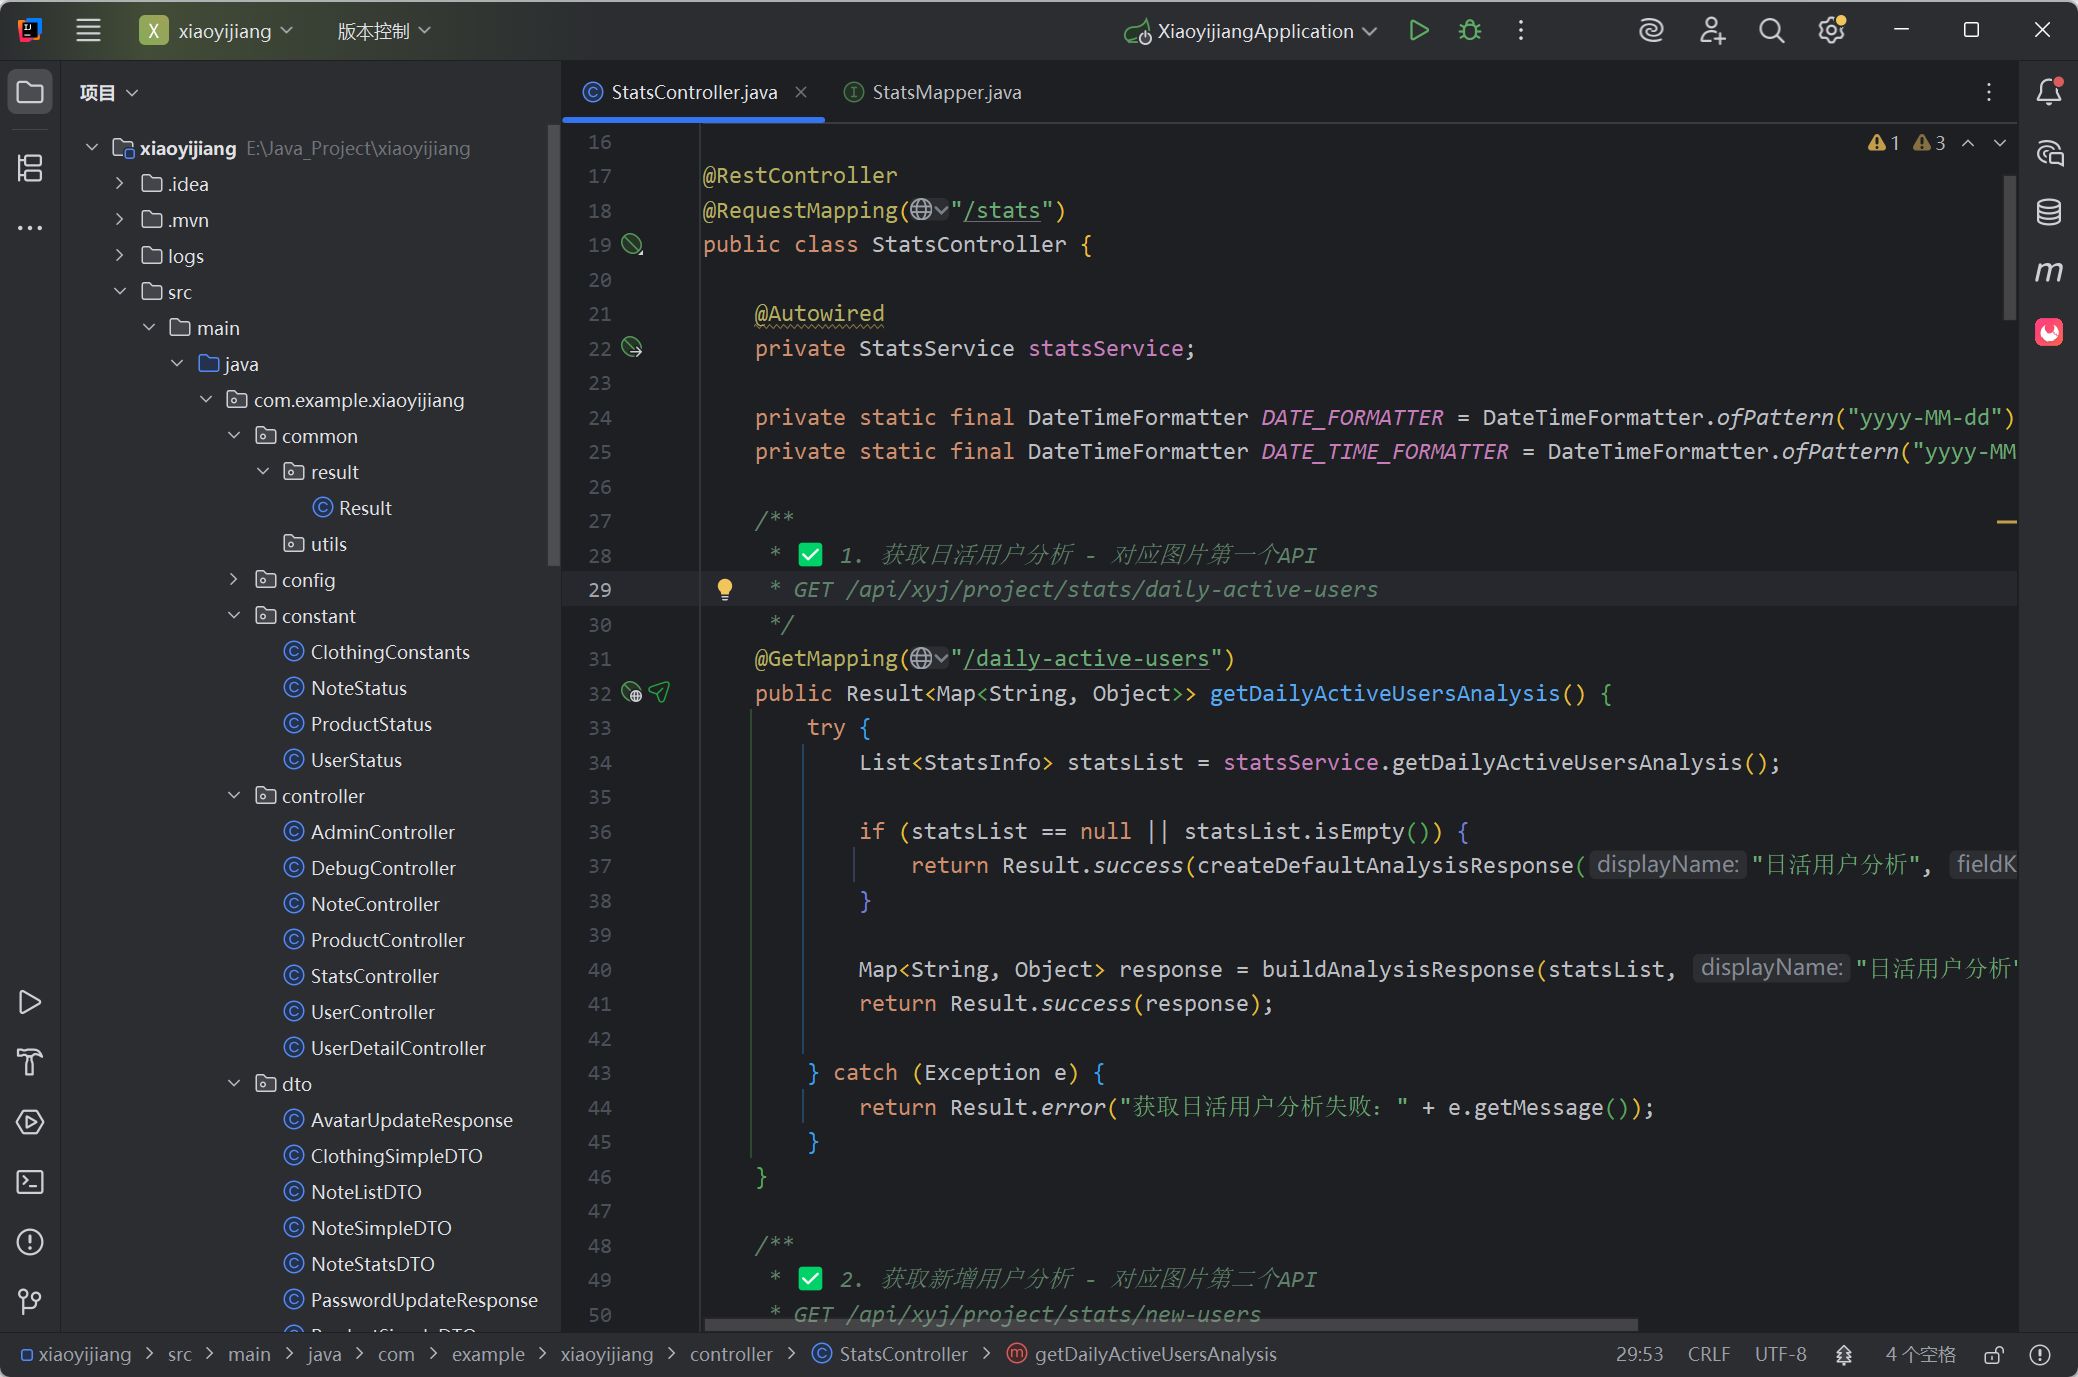Open the Maven tool window
Screen dimensions: 2078x1377
(x=2048, y=271)
